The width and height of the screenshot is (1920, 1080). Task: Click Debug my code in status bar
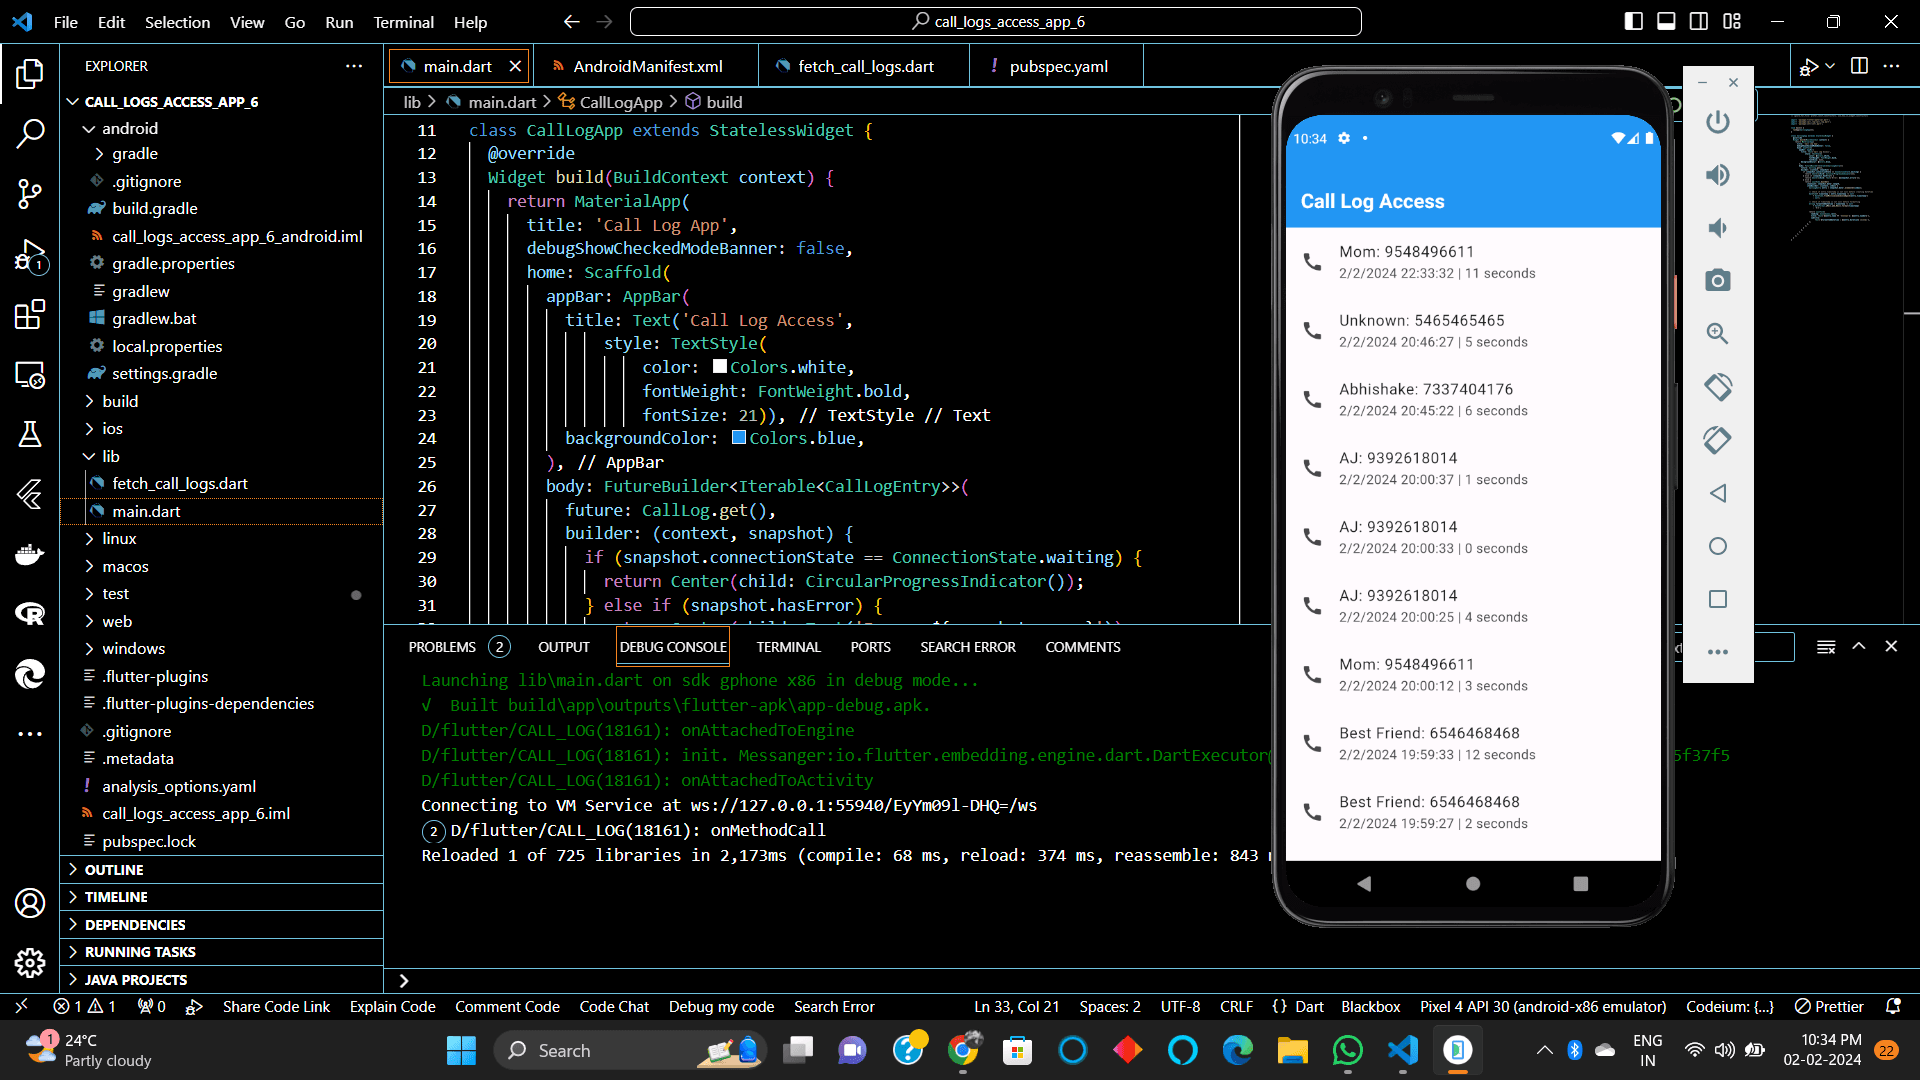(x=721, y=1007)
